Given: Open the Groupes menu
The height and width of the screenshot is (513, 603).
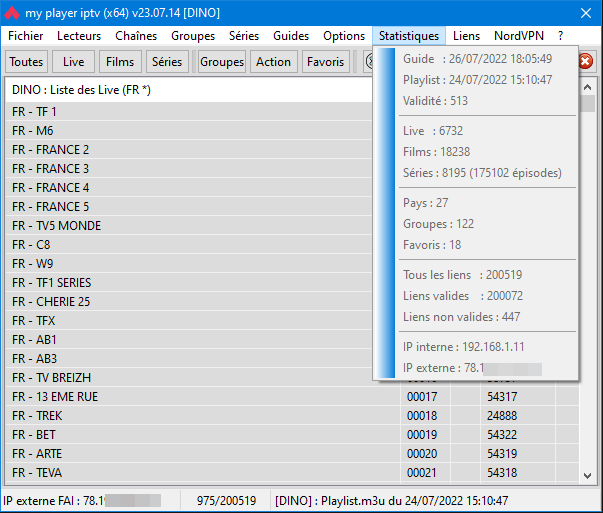Looking at the screenshot, I should (193, 36).
